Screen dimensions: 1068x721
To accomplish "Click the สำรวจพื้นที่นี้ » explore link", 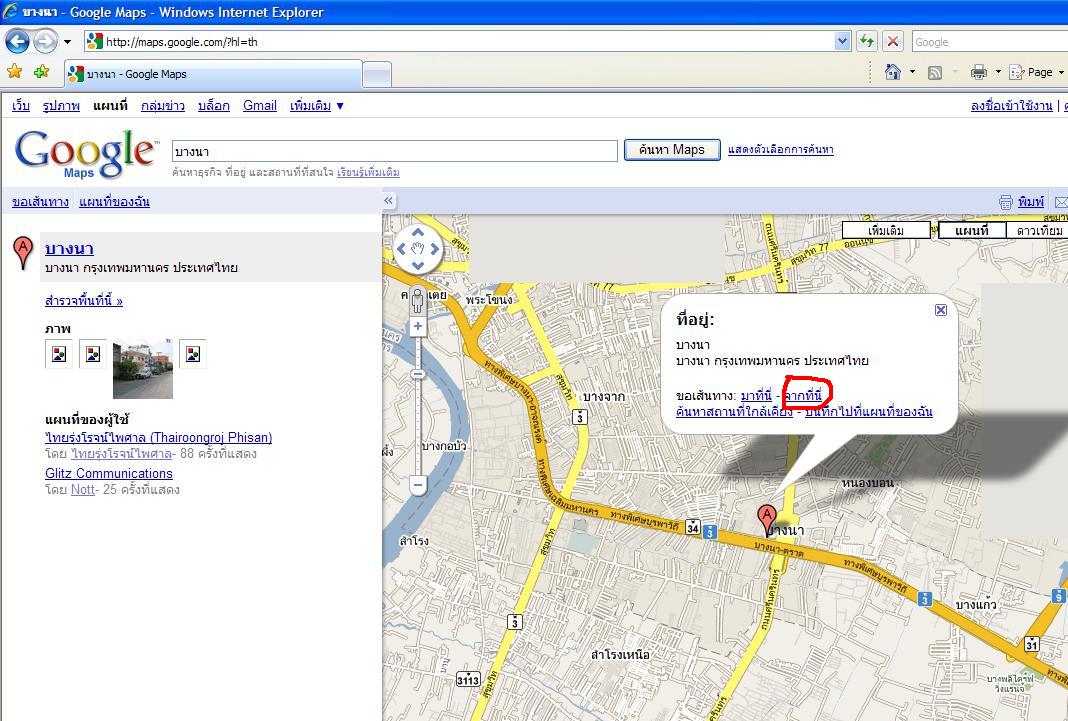I will pos(84,300).
